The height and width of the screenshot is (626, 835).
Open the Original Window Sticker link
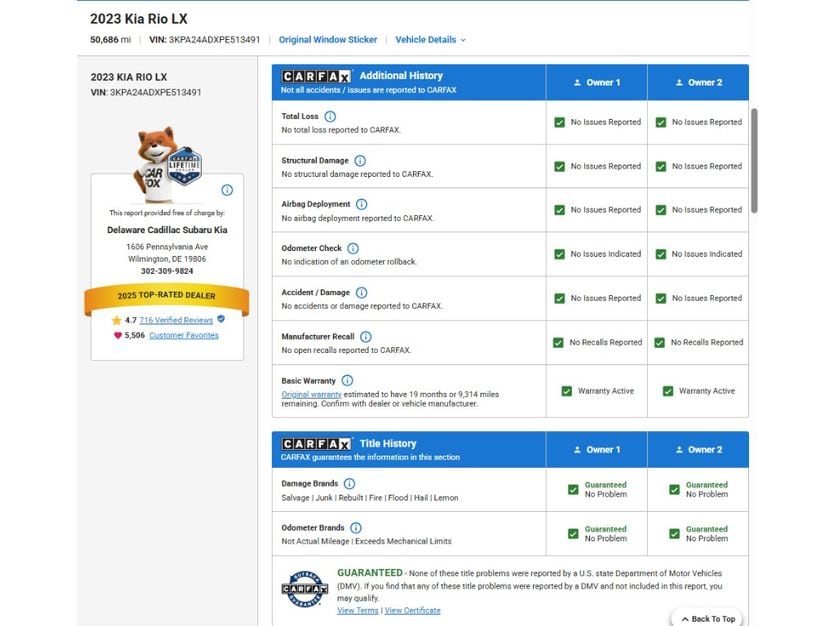click(328, 39)
